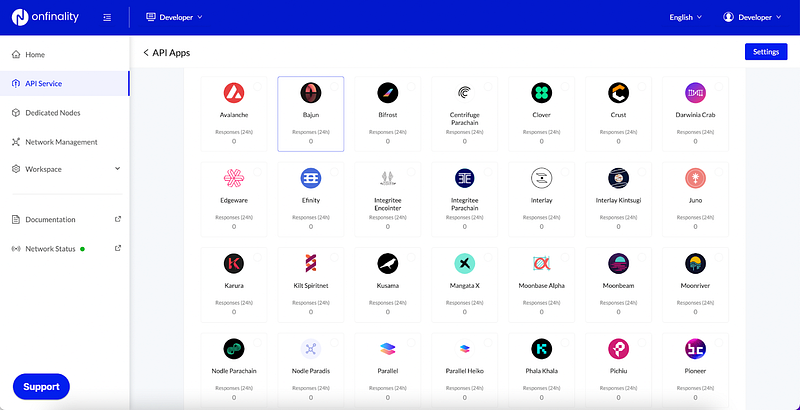800x410 pixels.
Task: Click the Moonbeam network logo
Action: tap(618, 264)
